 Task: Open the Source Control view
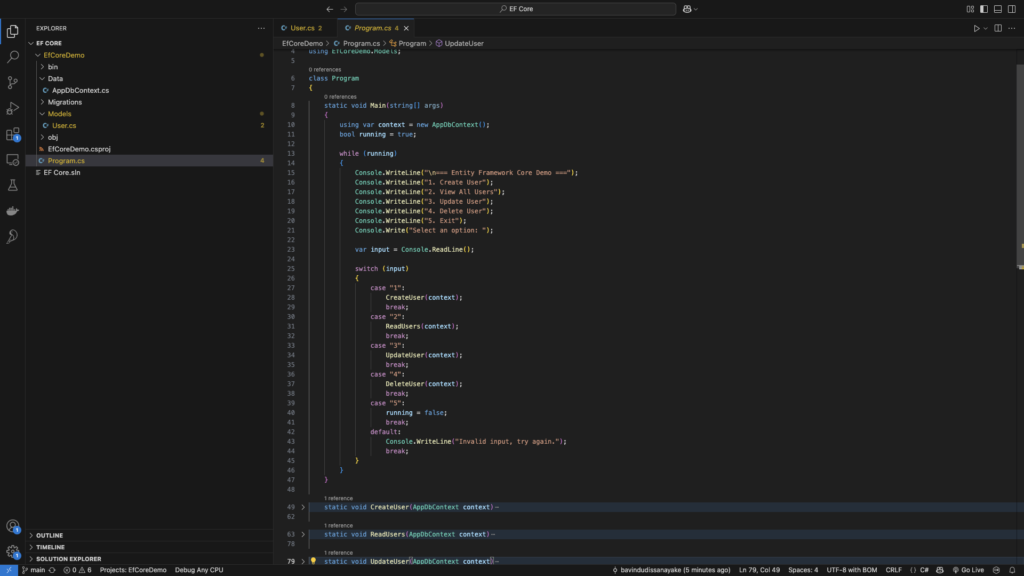[12, 82]
